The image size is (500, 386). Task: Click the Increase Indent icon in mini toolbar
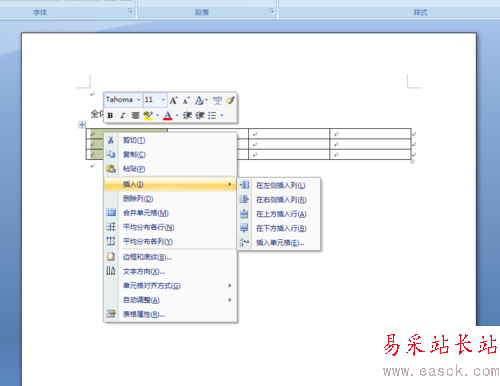200,116
